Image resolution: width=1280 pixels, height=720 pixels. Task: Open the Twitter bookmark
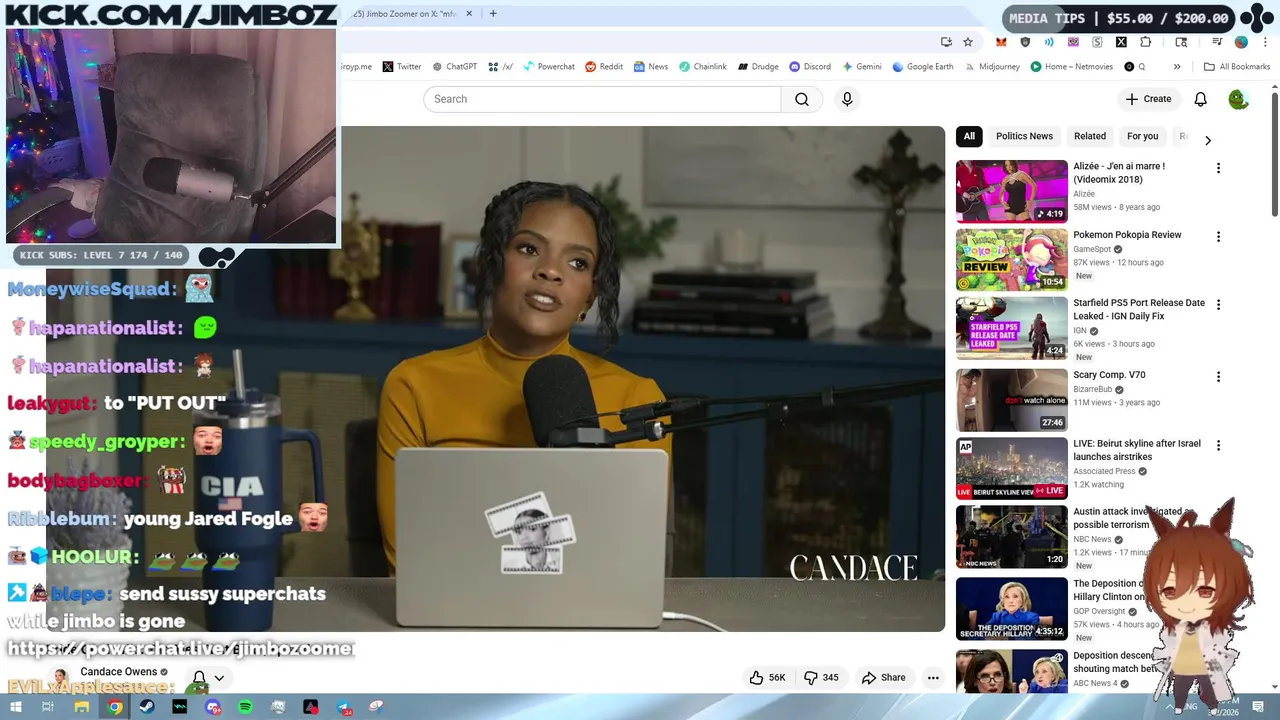tap(402, 67)
